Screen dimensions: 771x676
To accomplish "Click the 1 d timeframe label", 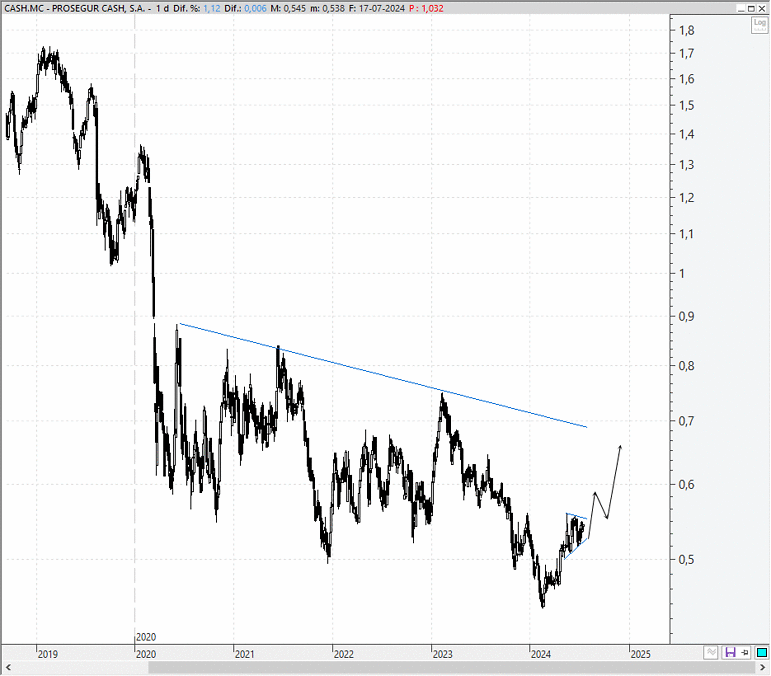I will point(162,8).
